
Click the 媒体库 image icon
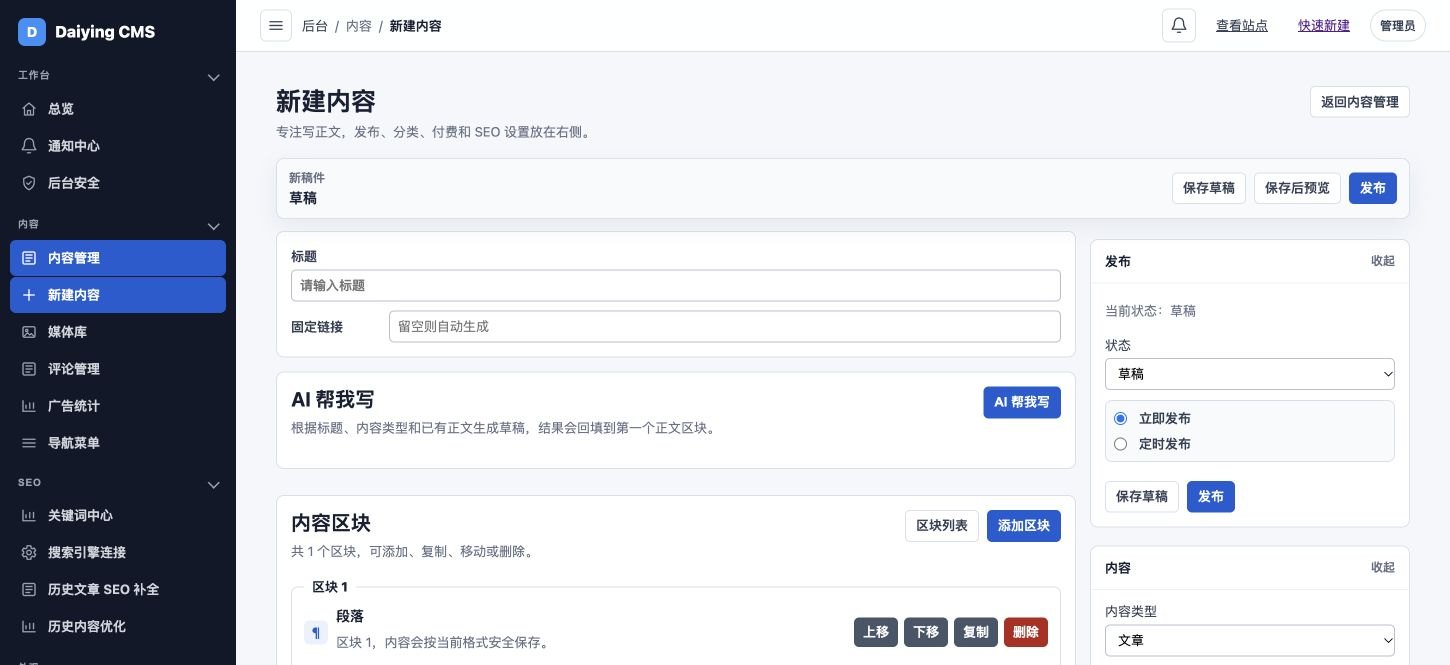coord(29,332)
